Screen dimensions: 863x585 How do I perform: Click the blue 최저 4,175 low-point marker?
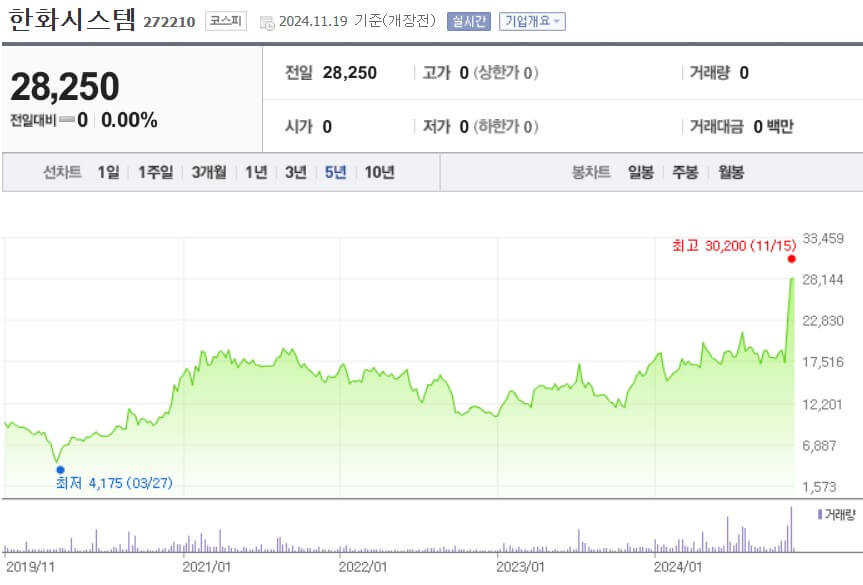(61, 469)
